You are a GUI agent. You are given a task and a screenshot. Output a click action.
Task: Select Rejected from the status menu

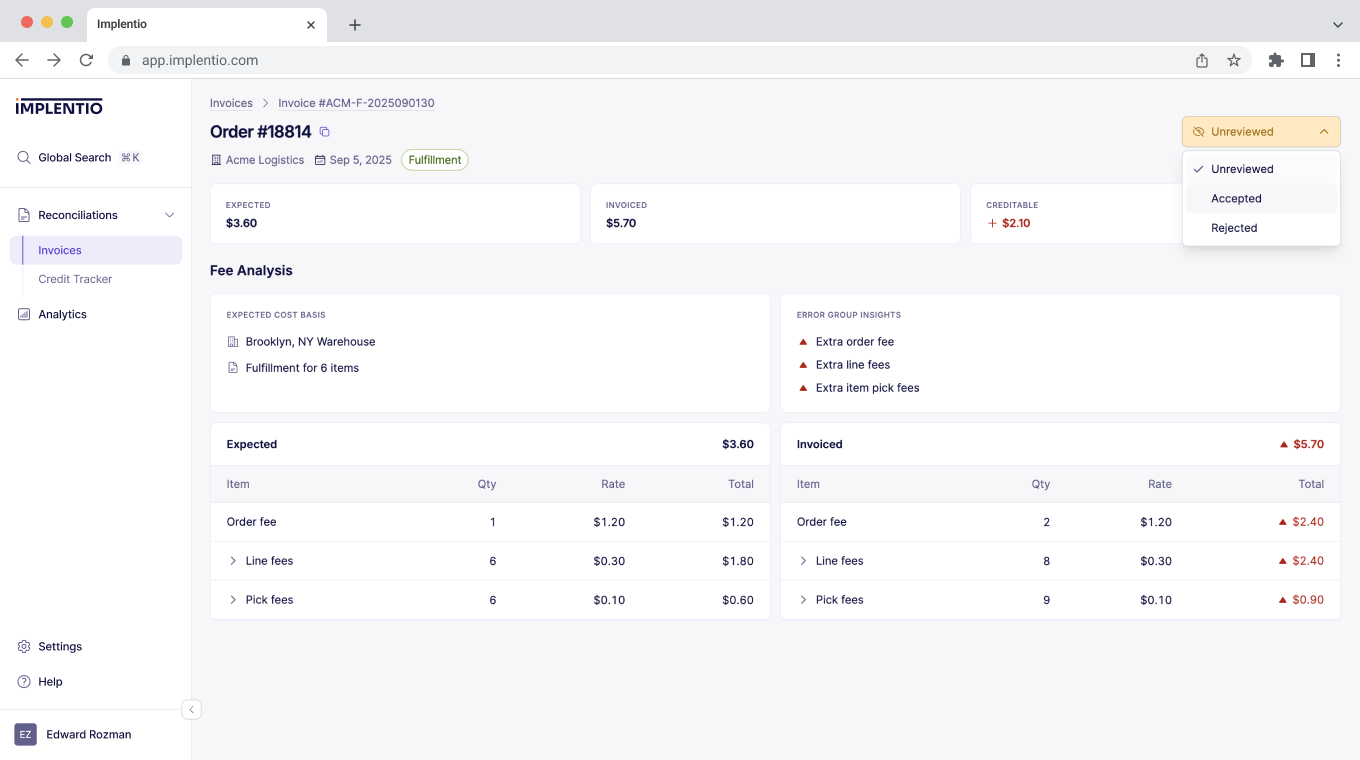(1233, 228)
